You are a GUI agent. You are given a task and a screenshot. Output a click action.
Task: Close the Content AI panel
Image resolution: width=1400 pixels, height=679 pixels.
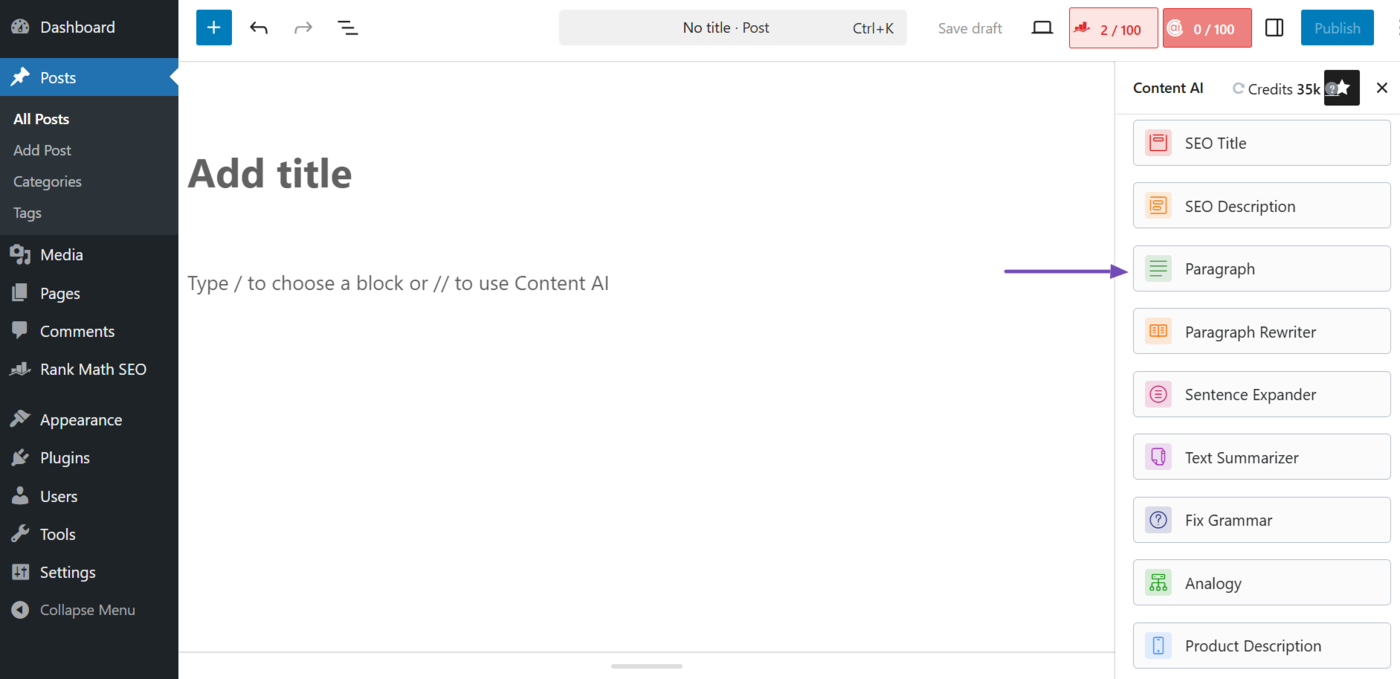1382,88
